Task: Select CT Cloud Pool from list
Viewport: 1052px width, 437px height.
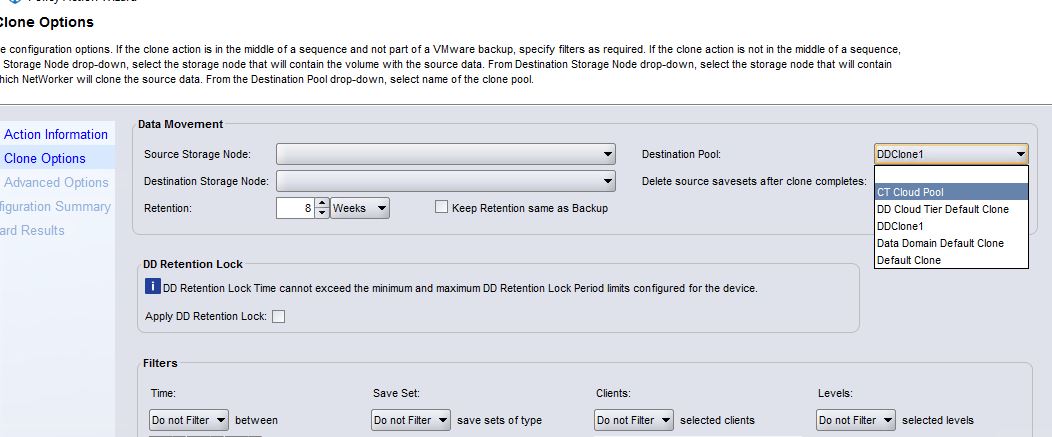Action: (x=950, y=192)
